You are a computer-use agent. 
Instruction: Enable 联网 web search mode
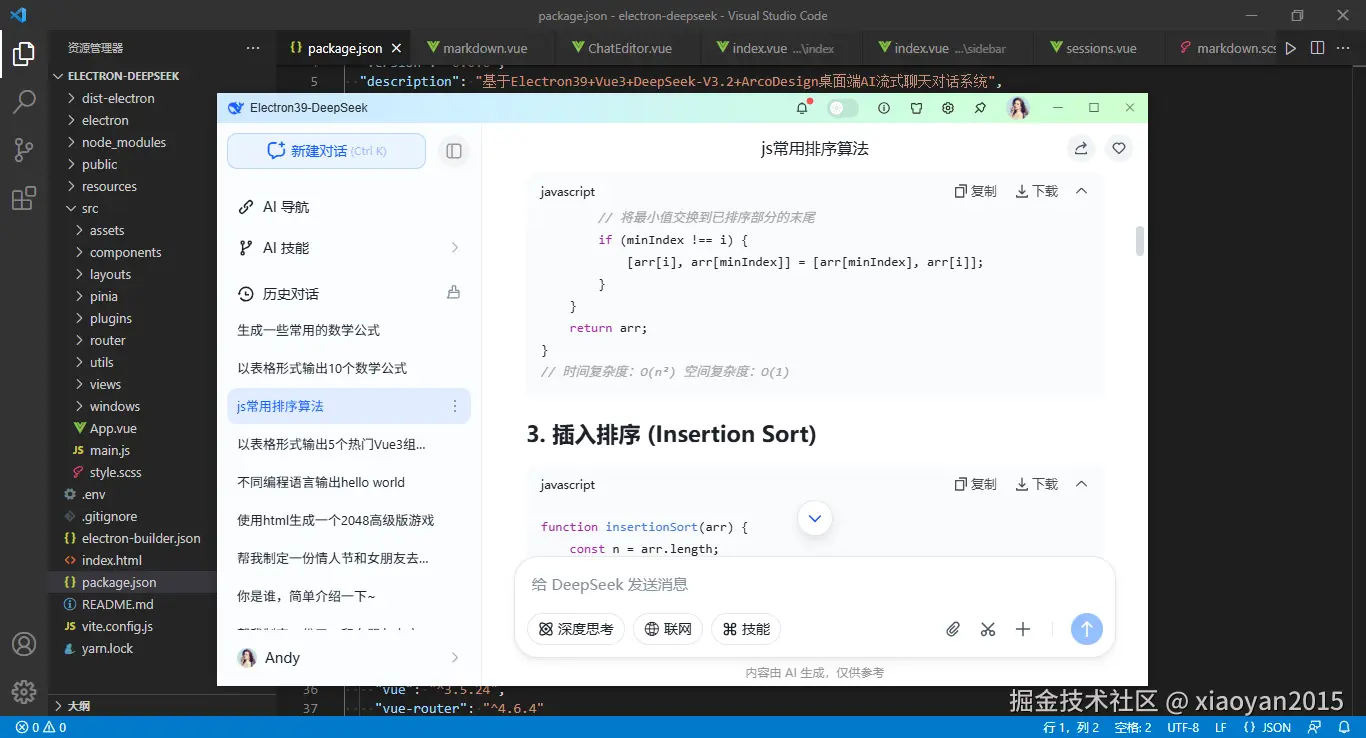point(667,629)
